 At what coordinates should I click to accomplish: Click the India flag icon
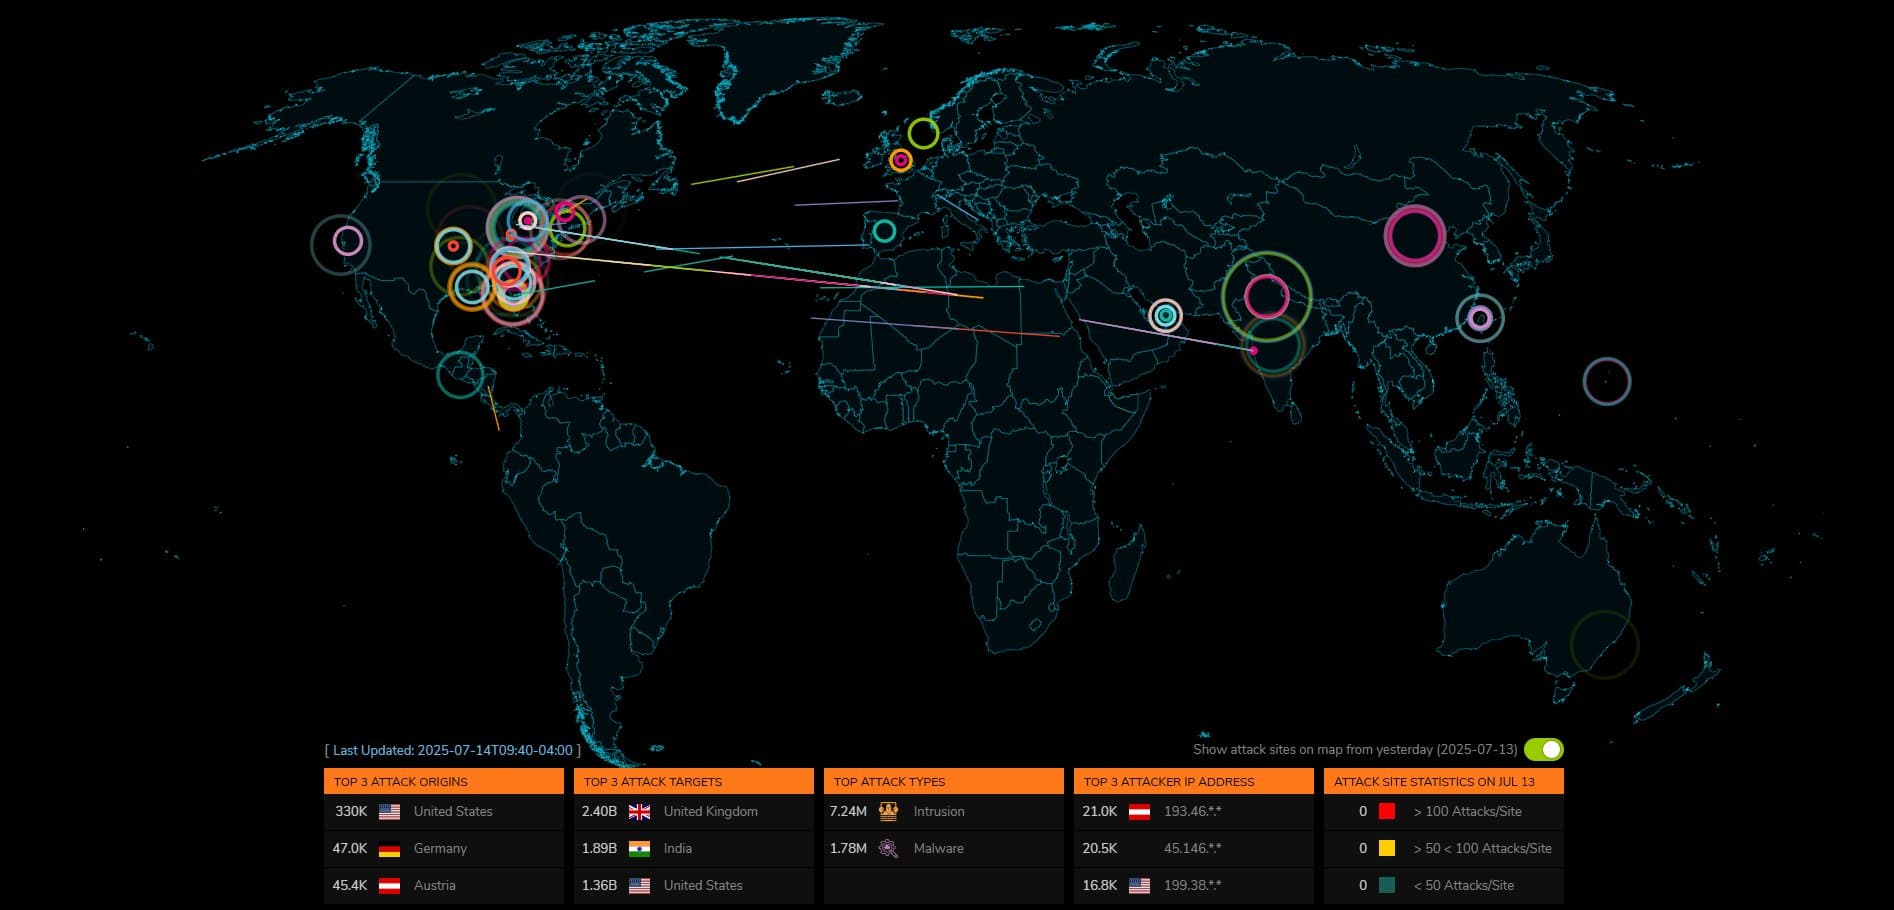pyautogui.click(x=639, y=849)
